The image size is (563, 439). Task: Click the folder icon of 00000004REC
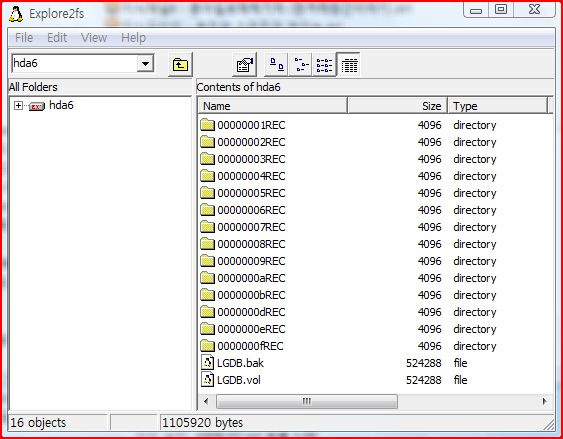pos(207,176)
